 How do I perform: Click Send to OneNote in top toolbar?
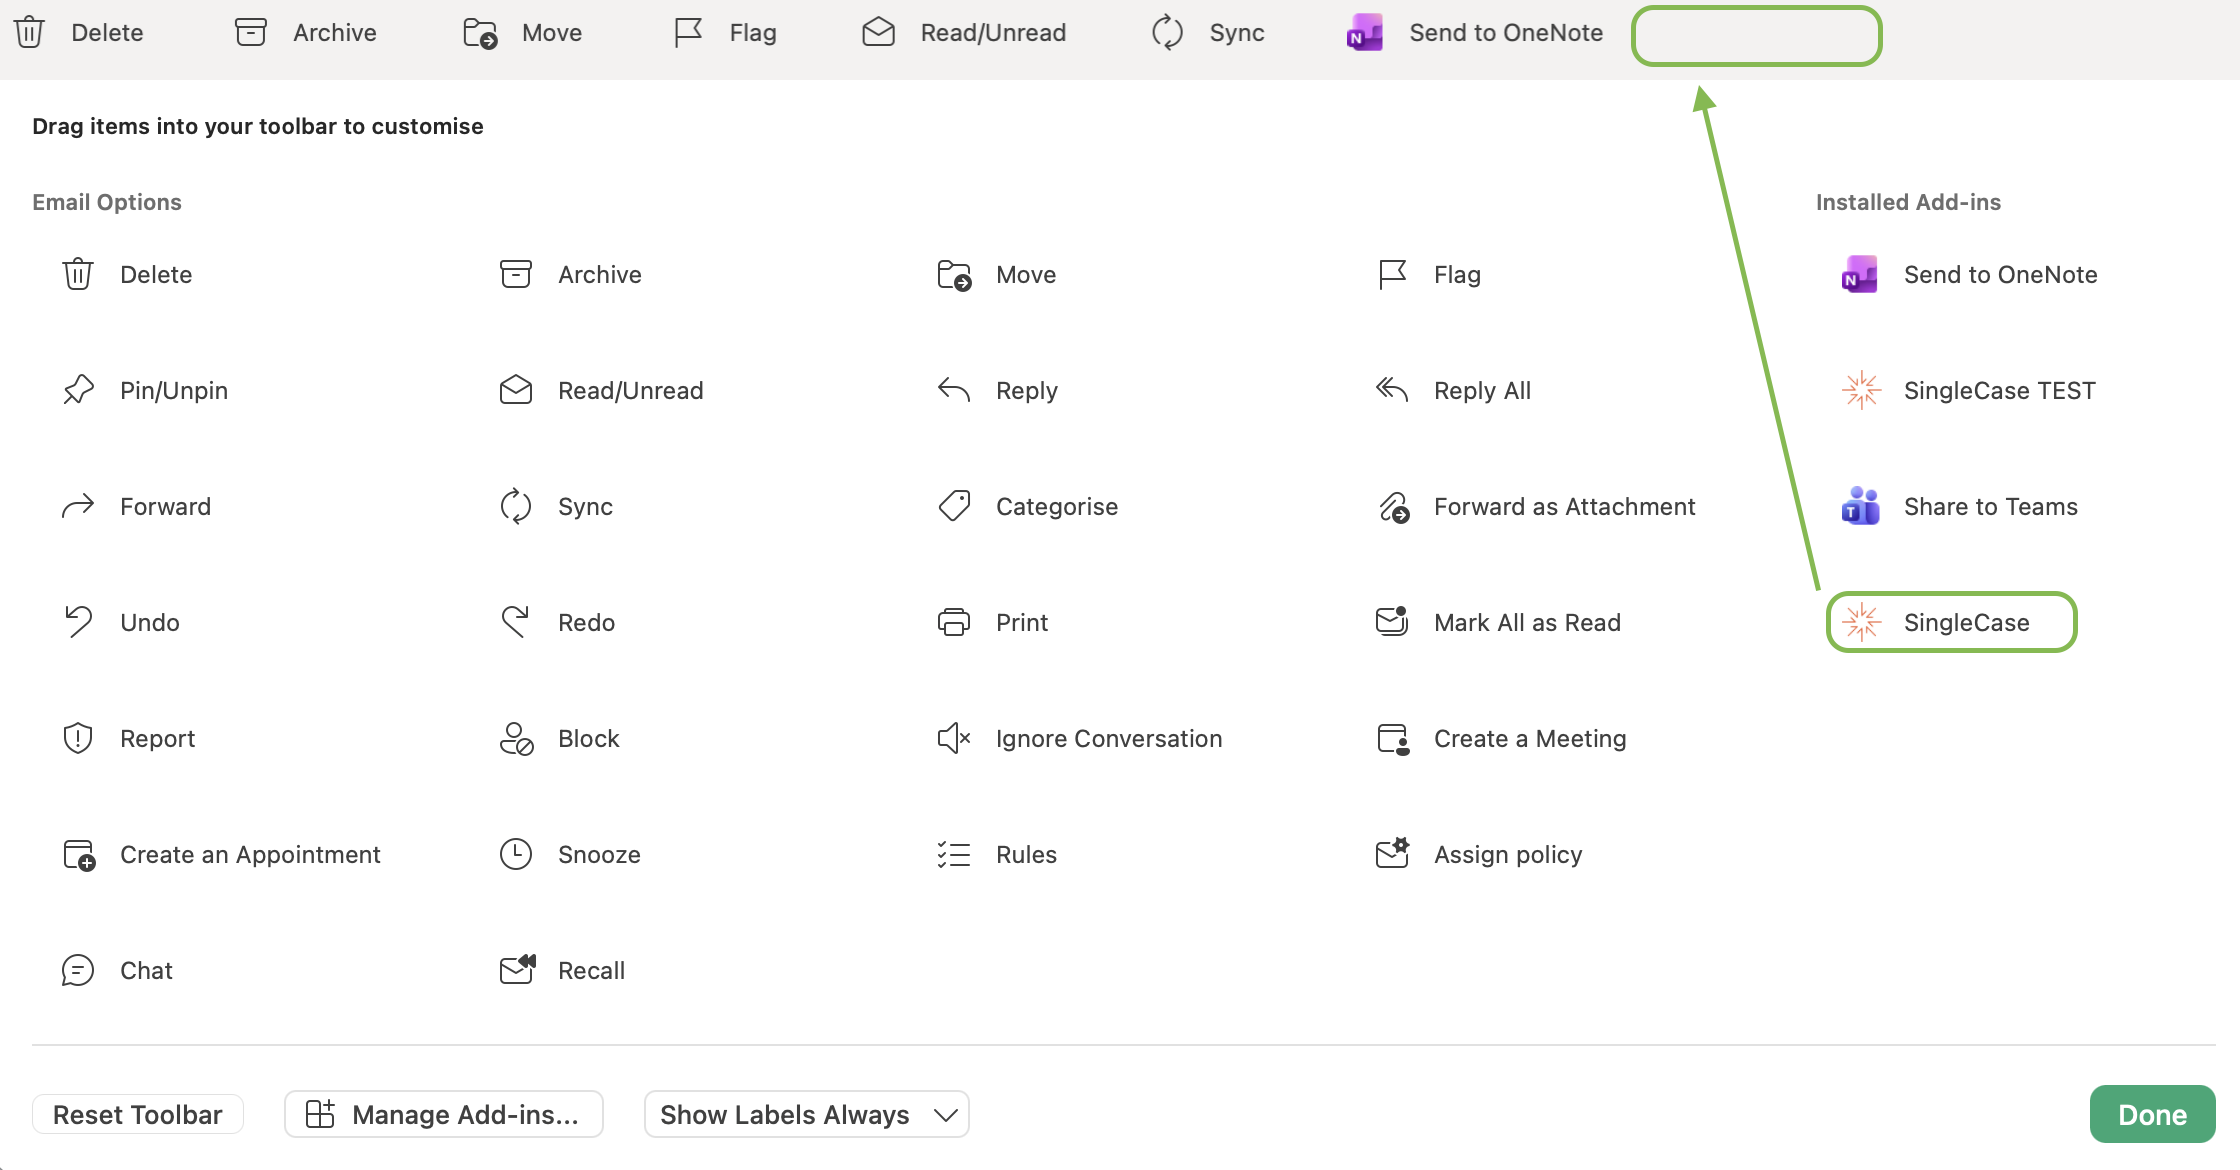(x=1475, y=32)
